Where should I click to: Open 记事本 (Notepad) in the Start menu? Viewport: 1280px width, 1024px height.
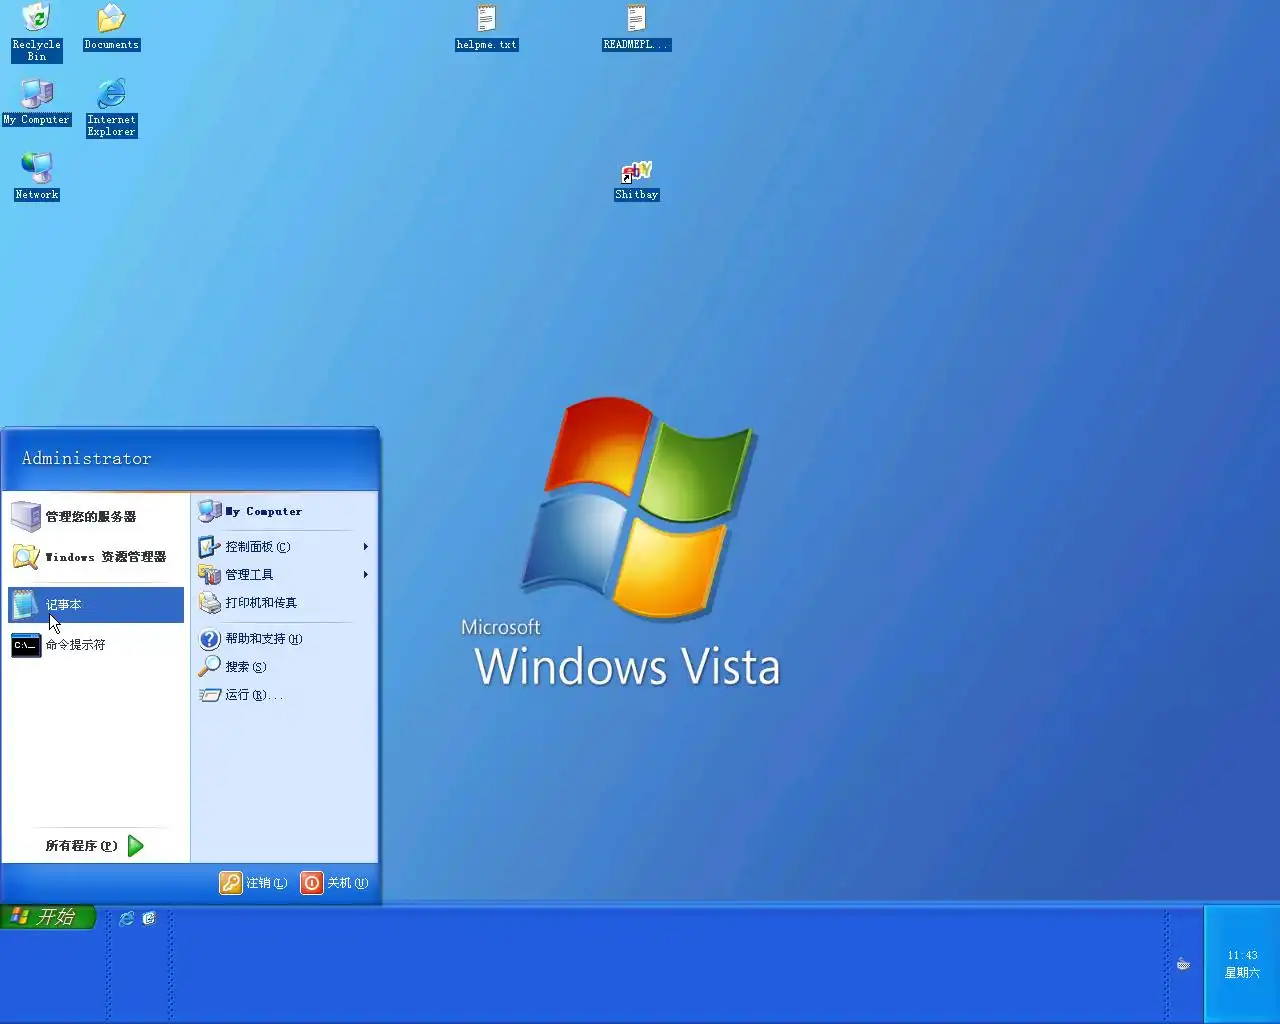tap(96, 605)
